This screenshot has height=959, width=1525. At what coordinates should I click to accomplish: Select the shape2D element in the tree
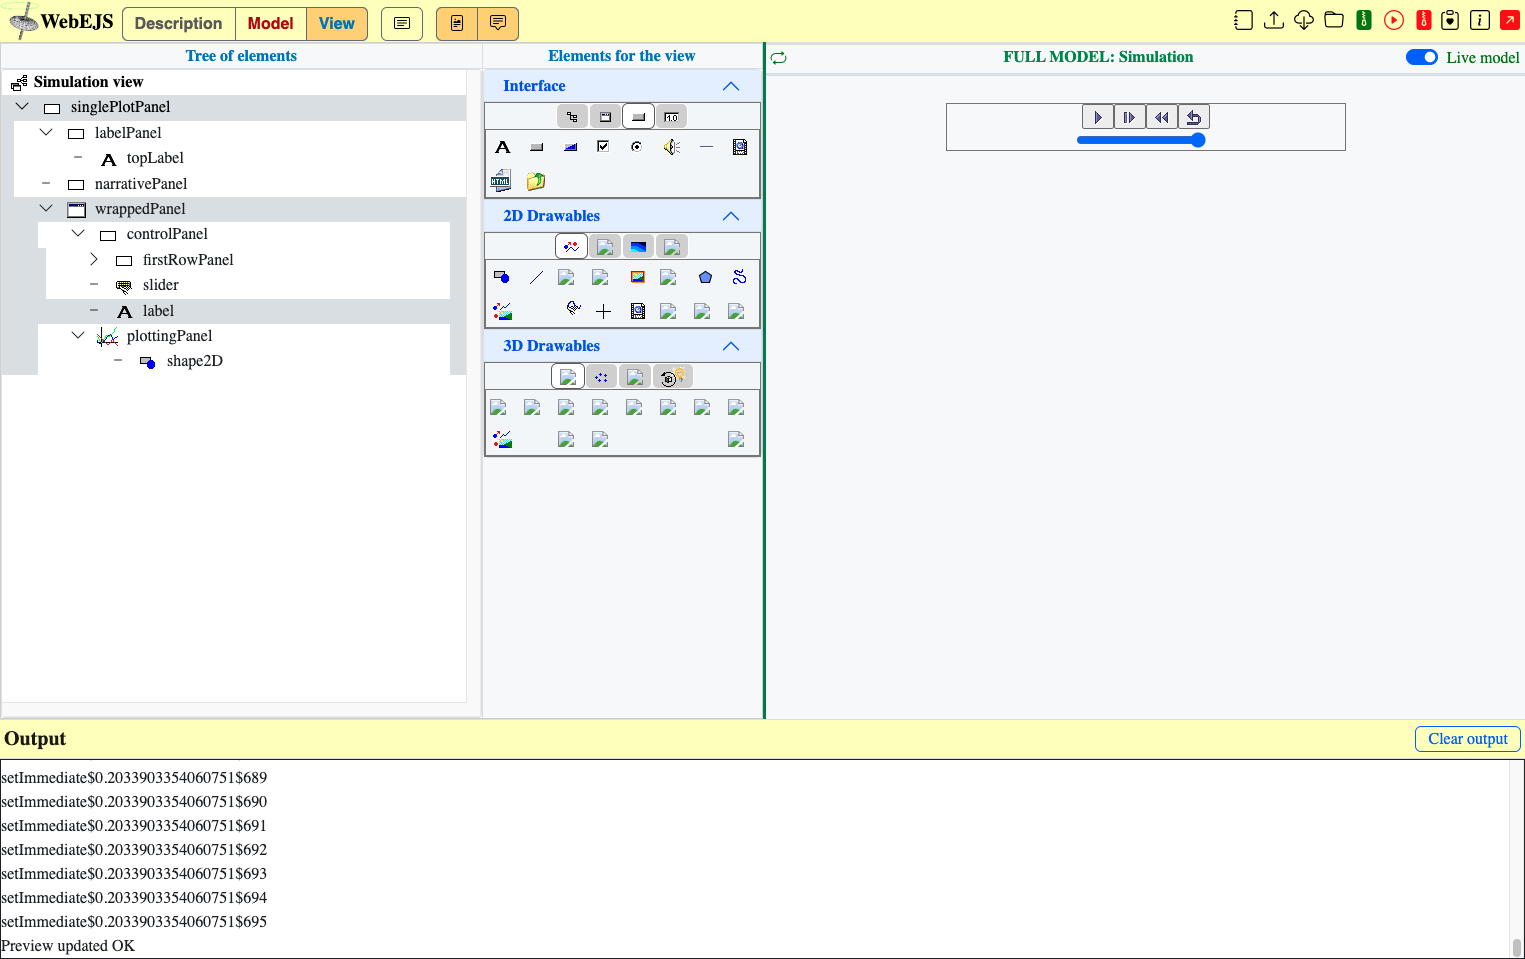[x=195, y=361]
